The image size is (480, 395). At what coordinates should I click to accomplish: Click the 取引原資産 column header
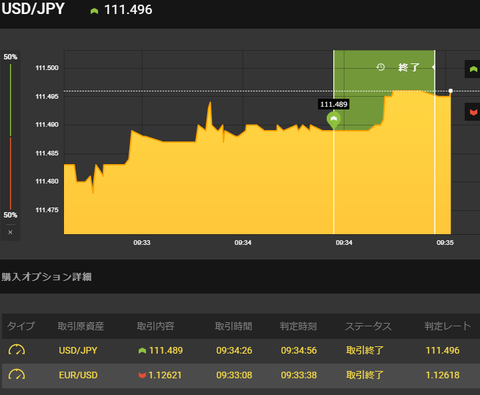(x=81, y=326)
